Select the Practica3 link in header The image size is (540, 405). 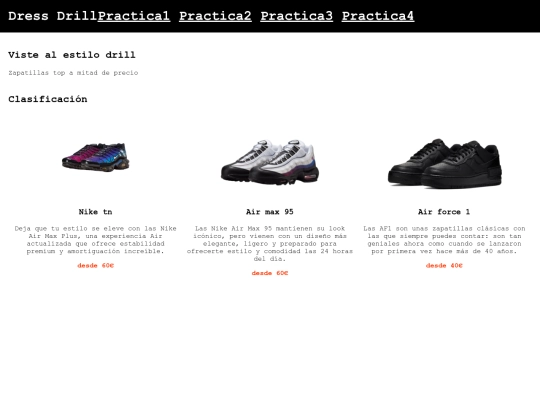pyautogui.click(x=297, y=16)
